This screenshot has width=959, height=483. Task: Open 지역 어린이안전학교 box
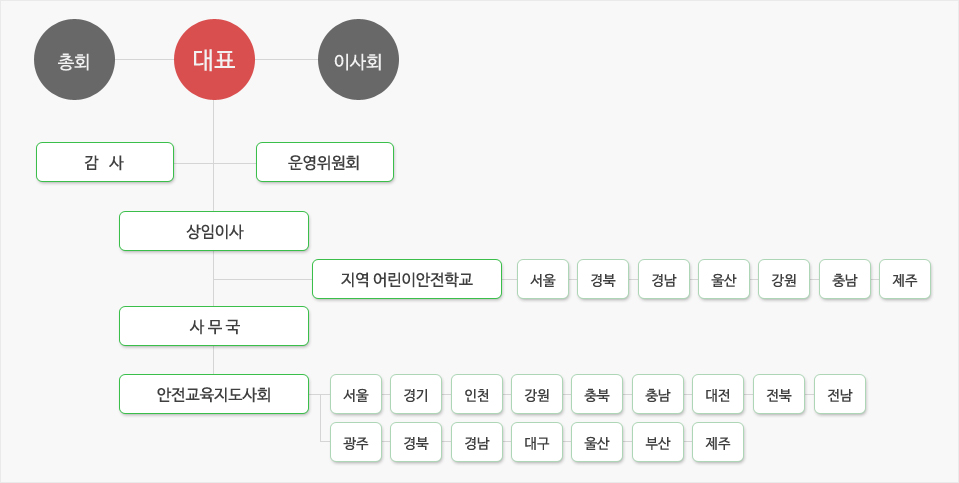407,279
